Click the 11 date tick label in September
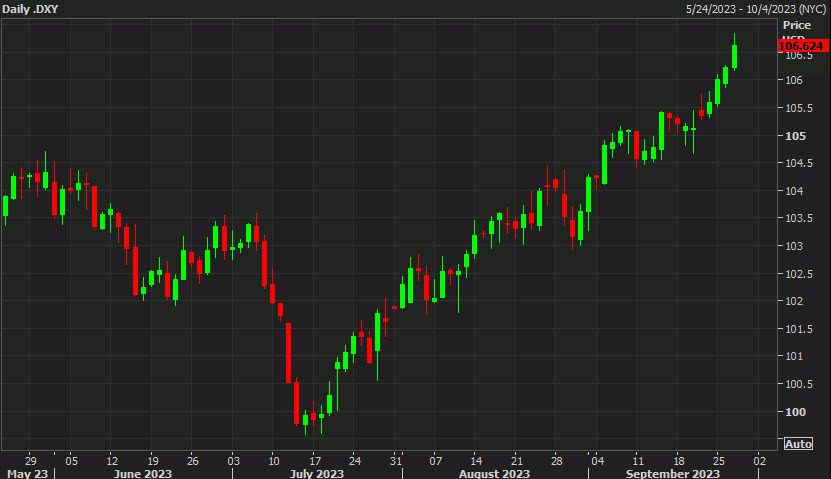The height and width of the screenshot is (479, 831). coord(638,460)
